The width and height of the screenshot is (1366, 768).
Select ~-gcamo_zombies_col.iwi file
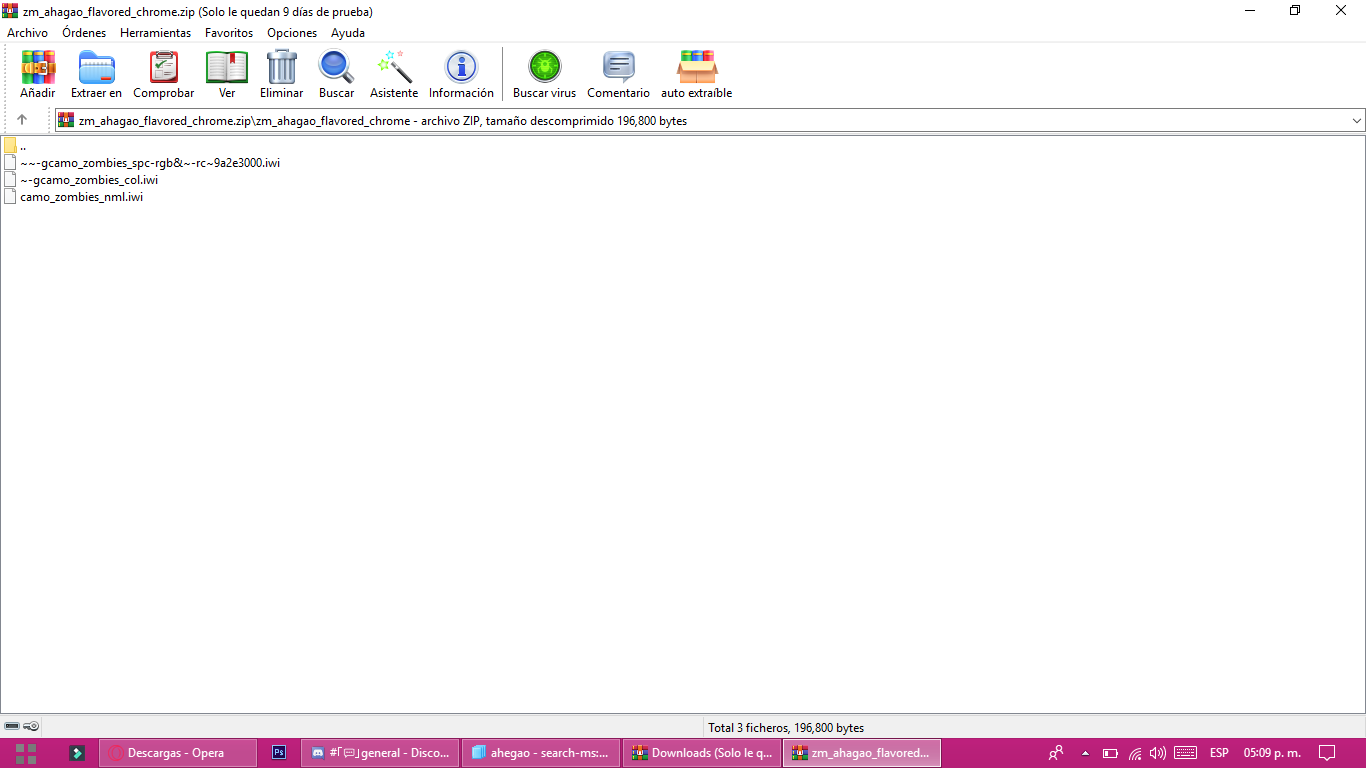(81, 180)
